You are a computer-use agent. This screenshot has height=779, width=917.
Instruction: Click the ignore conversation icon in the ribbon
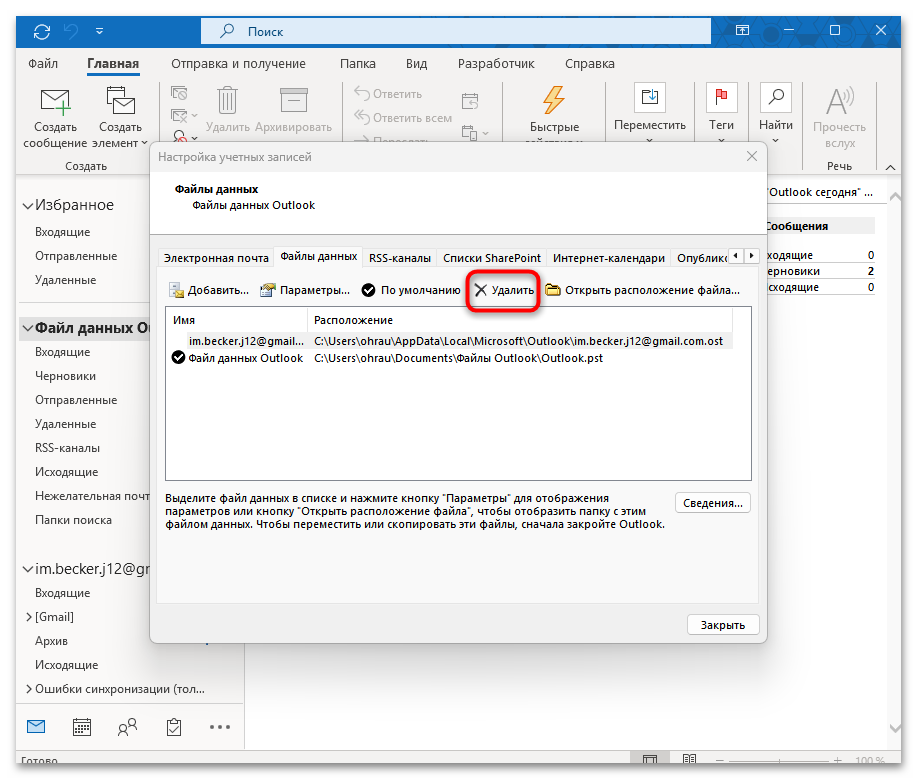pos(179,93)
